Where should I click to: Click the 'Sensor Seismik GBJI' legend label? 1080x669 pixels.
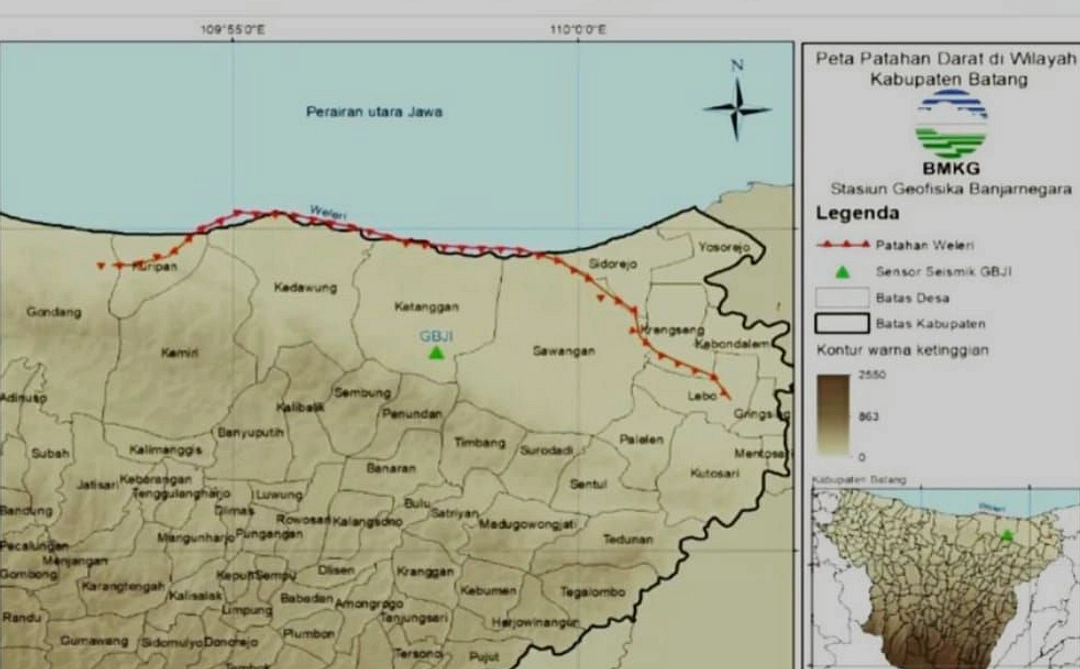[x=944, y=271]
